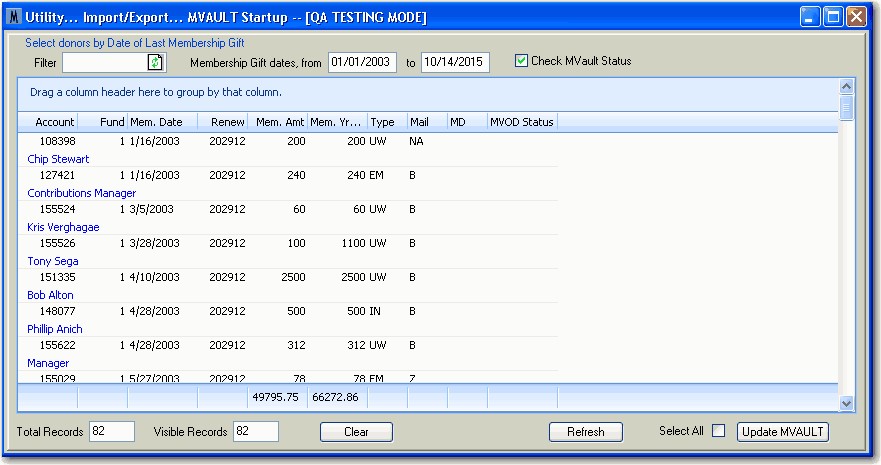Sort by MVOD Status column header
This screenshot has width=881, height=465.
pos(523,122)
